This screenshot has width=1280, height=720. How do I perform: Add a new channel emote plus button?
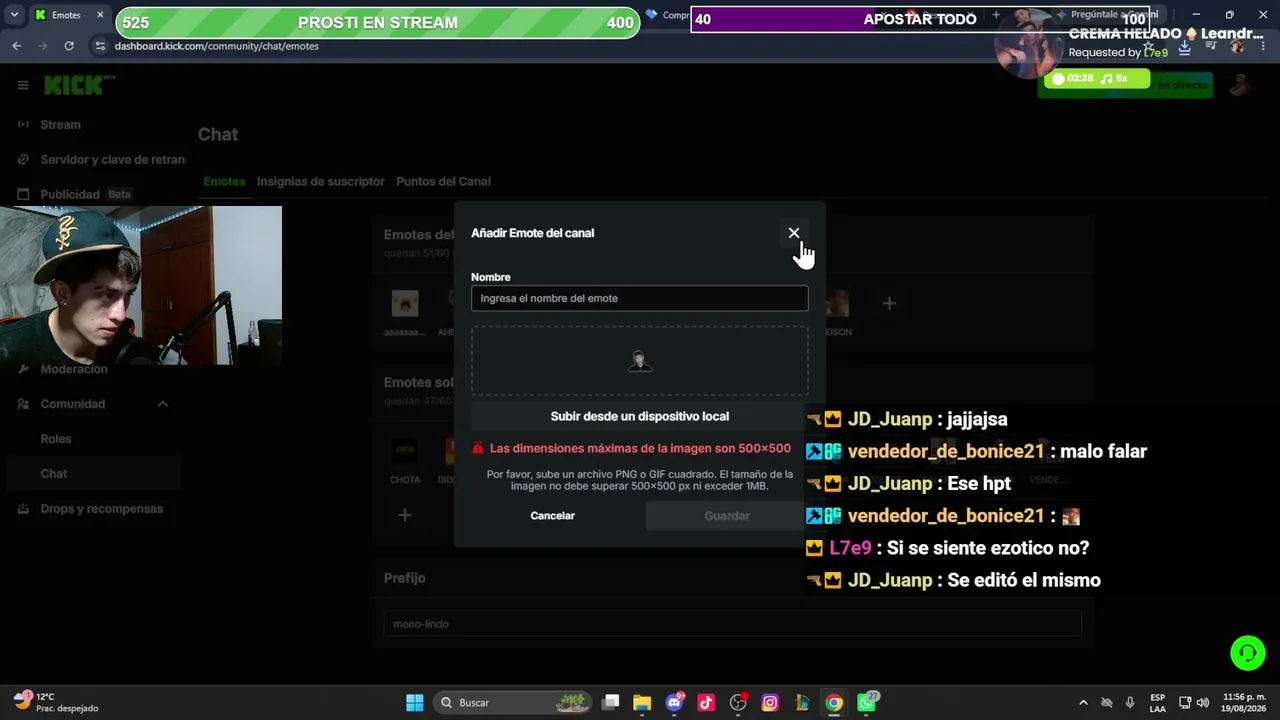pyautogui.click(x=889, y=303)
